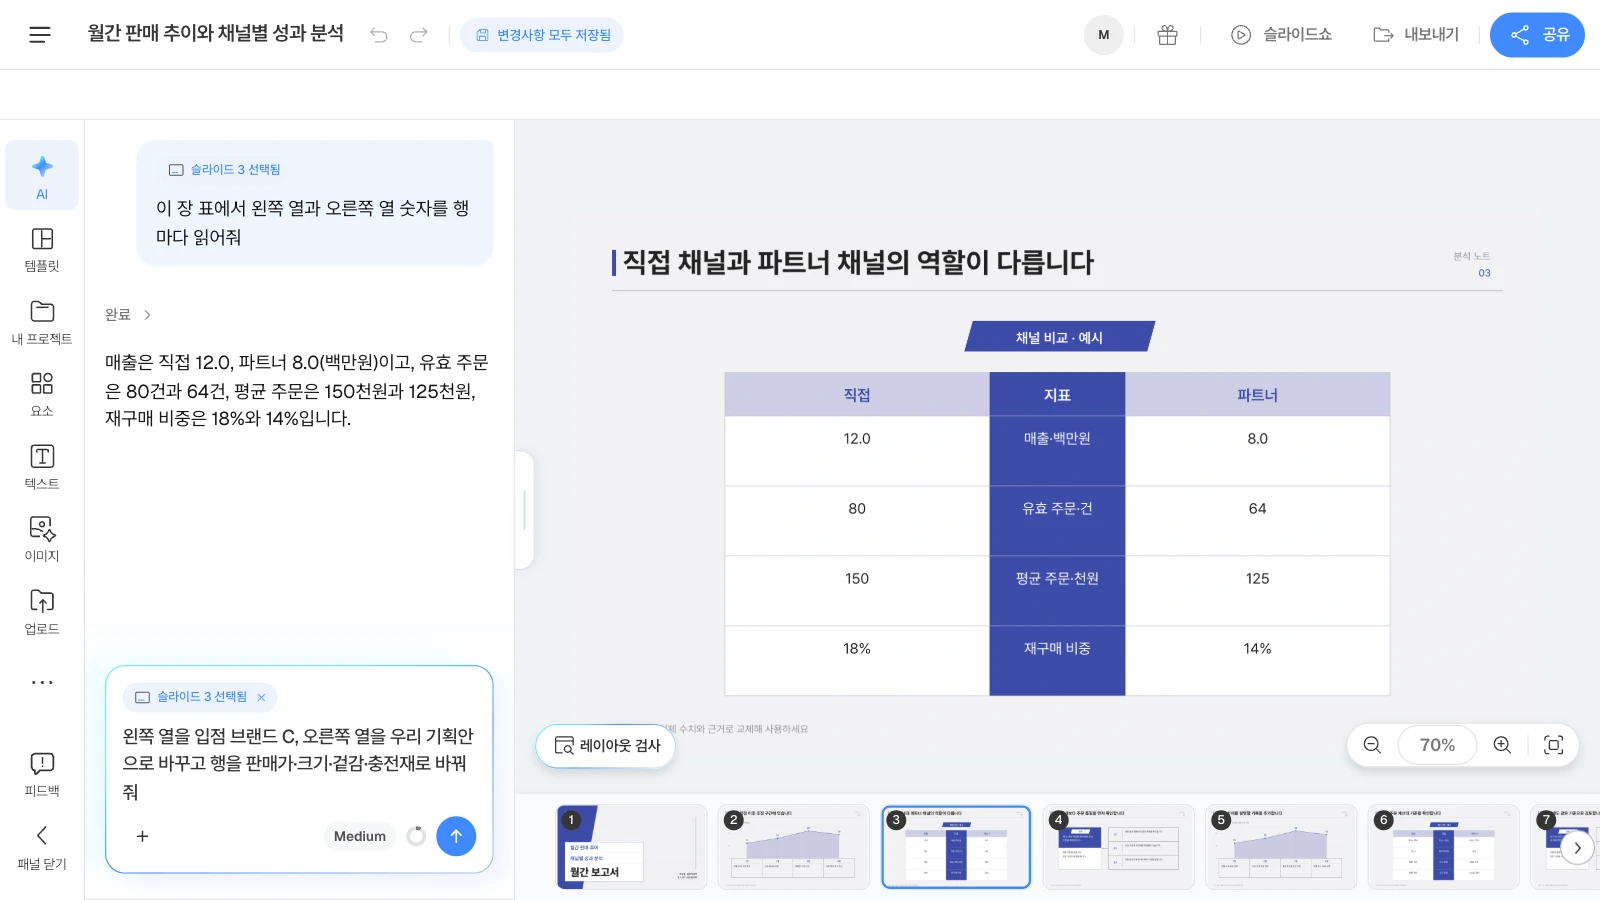Open the Medium effort dropdown

pyautogui.click(x=360, y=836)
